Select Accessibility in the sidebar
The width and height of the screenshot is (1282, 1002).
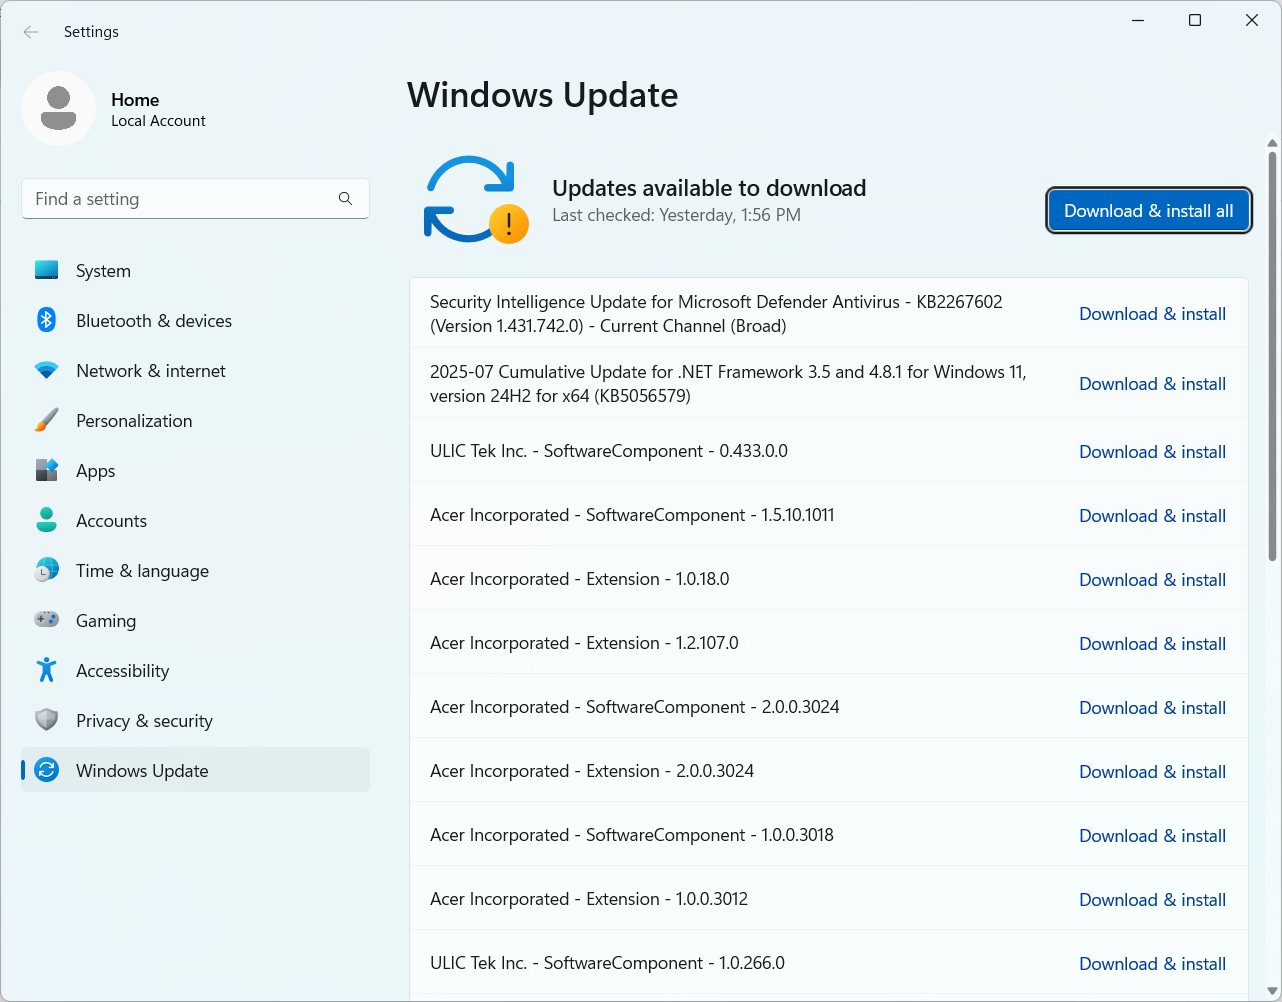pos(195,670)
